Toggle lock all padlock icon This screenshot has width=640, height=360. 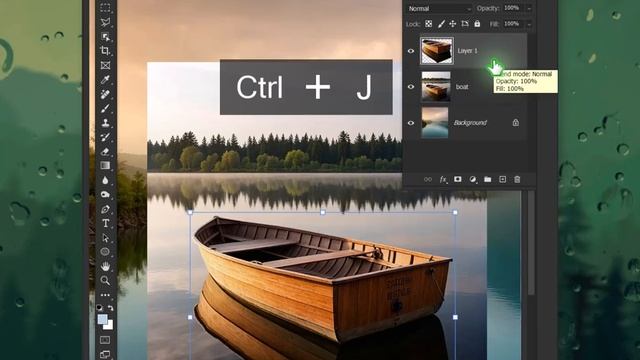coord(477,24)
